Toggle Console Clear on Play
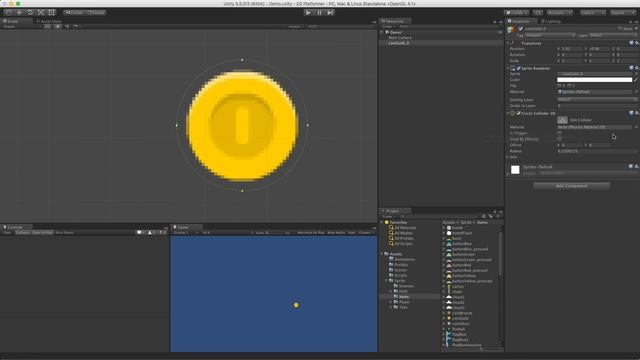The height and width of the screenshot is (360, 640). 42,233
